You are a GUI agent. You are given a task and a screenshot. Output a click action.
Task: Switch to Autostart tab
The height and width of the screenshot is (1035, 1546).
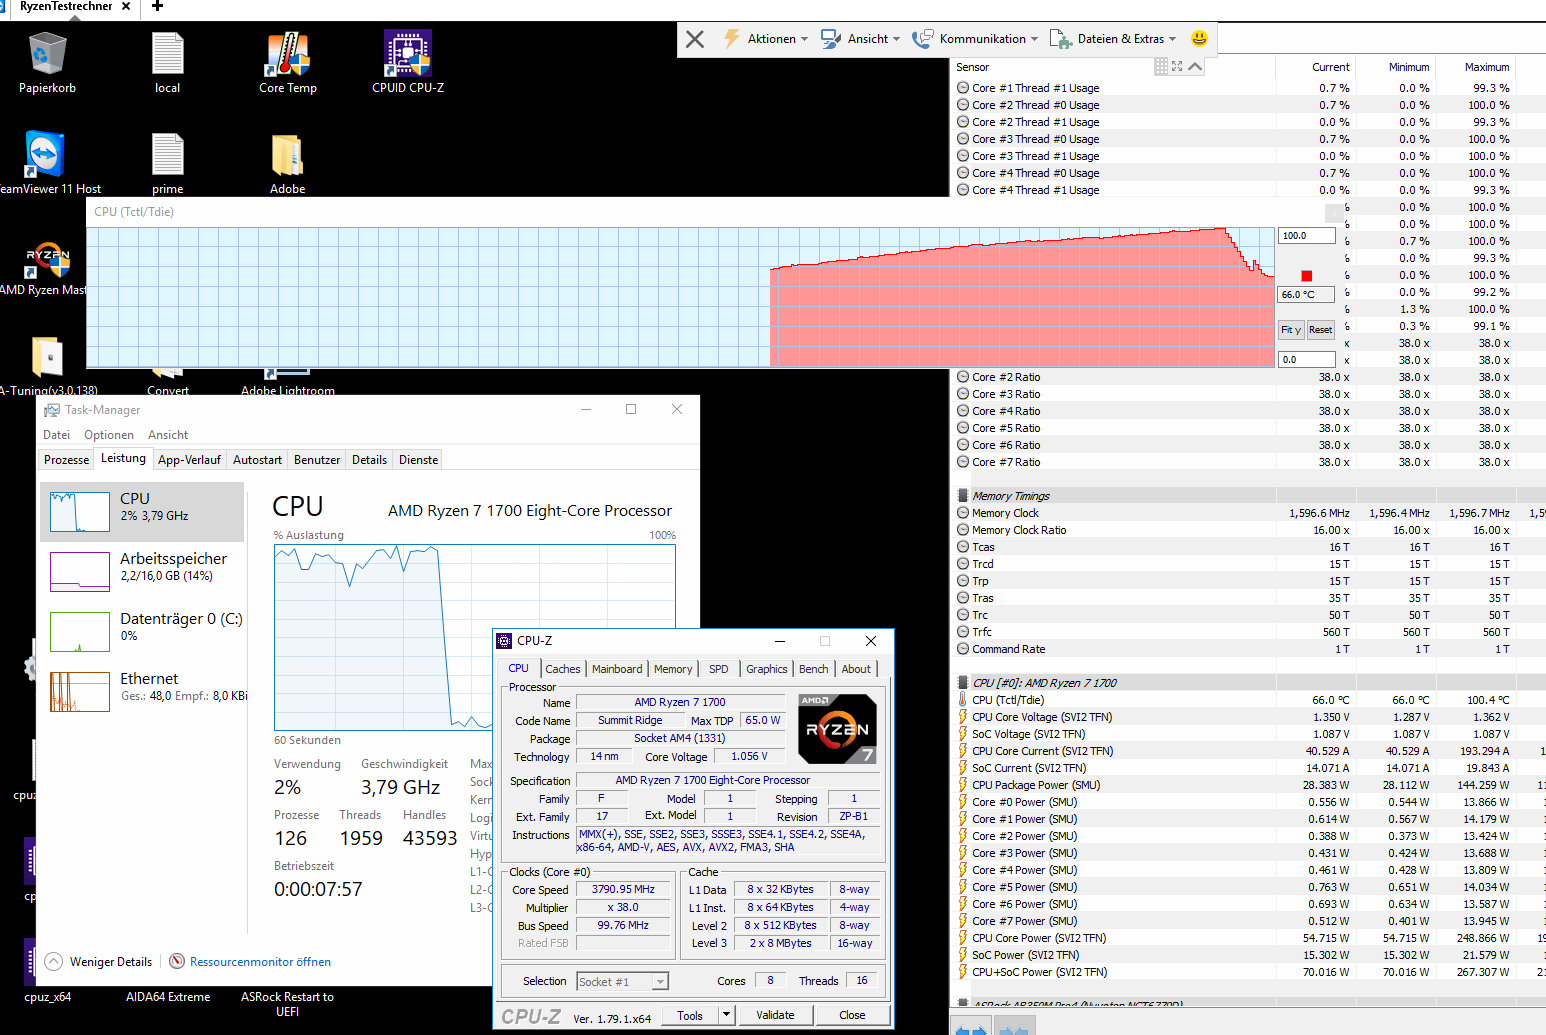[x=257, y=460]
